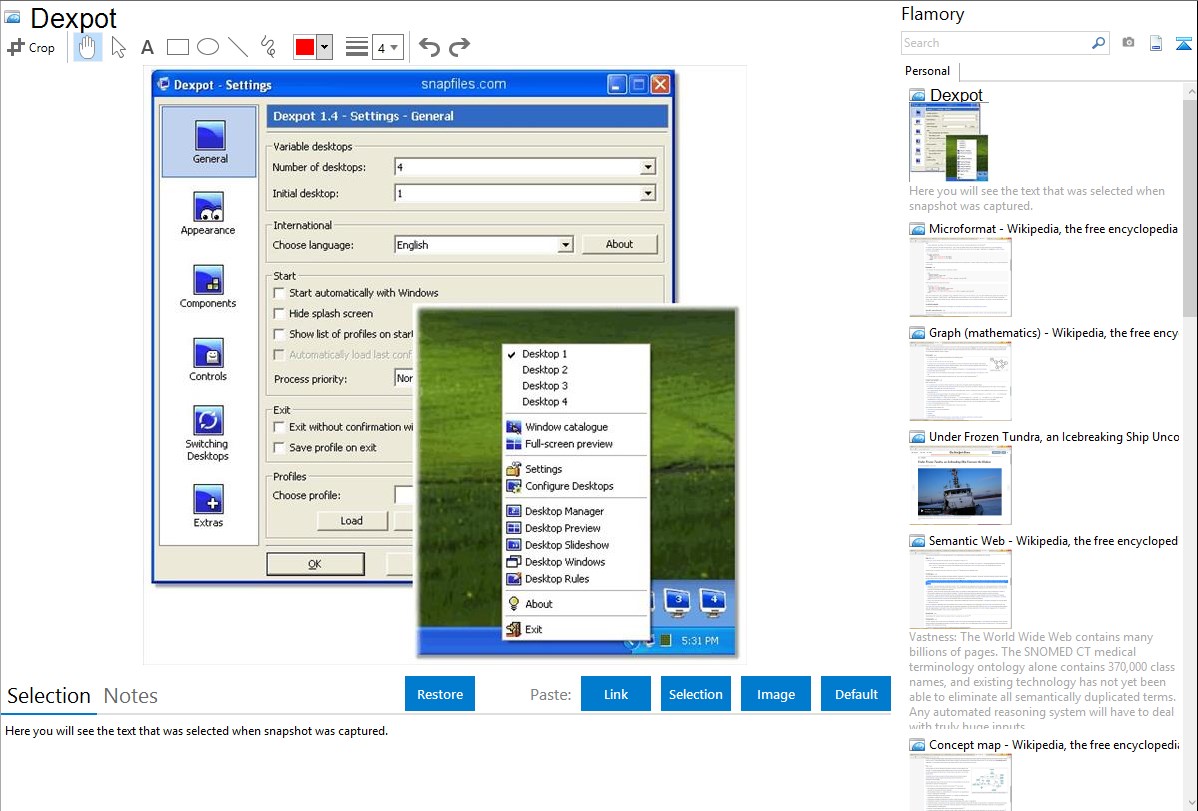Click the red color swatch
This screenshot has height=811, width=1198.
click(305, 47)
